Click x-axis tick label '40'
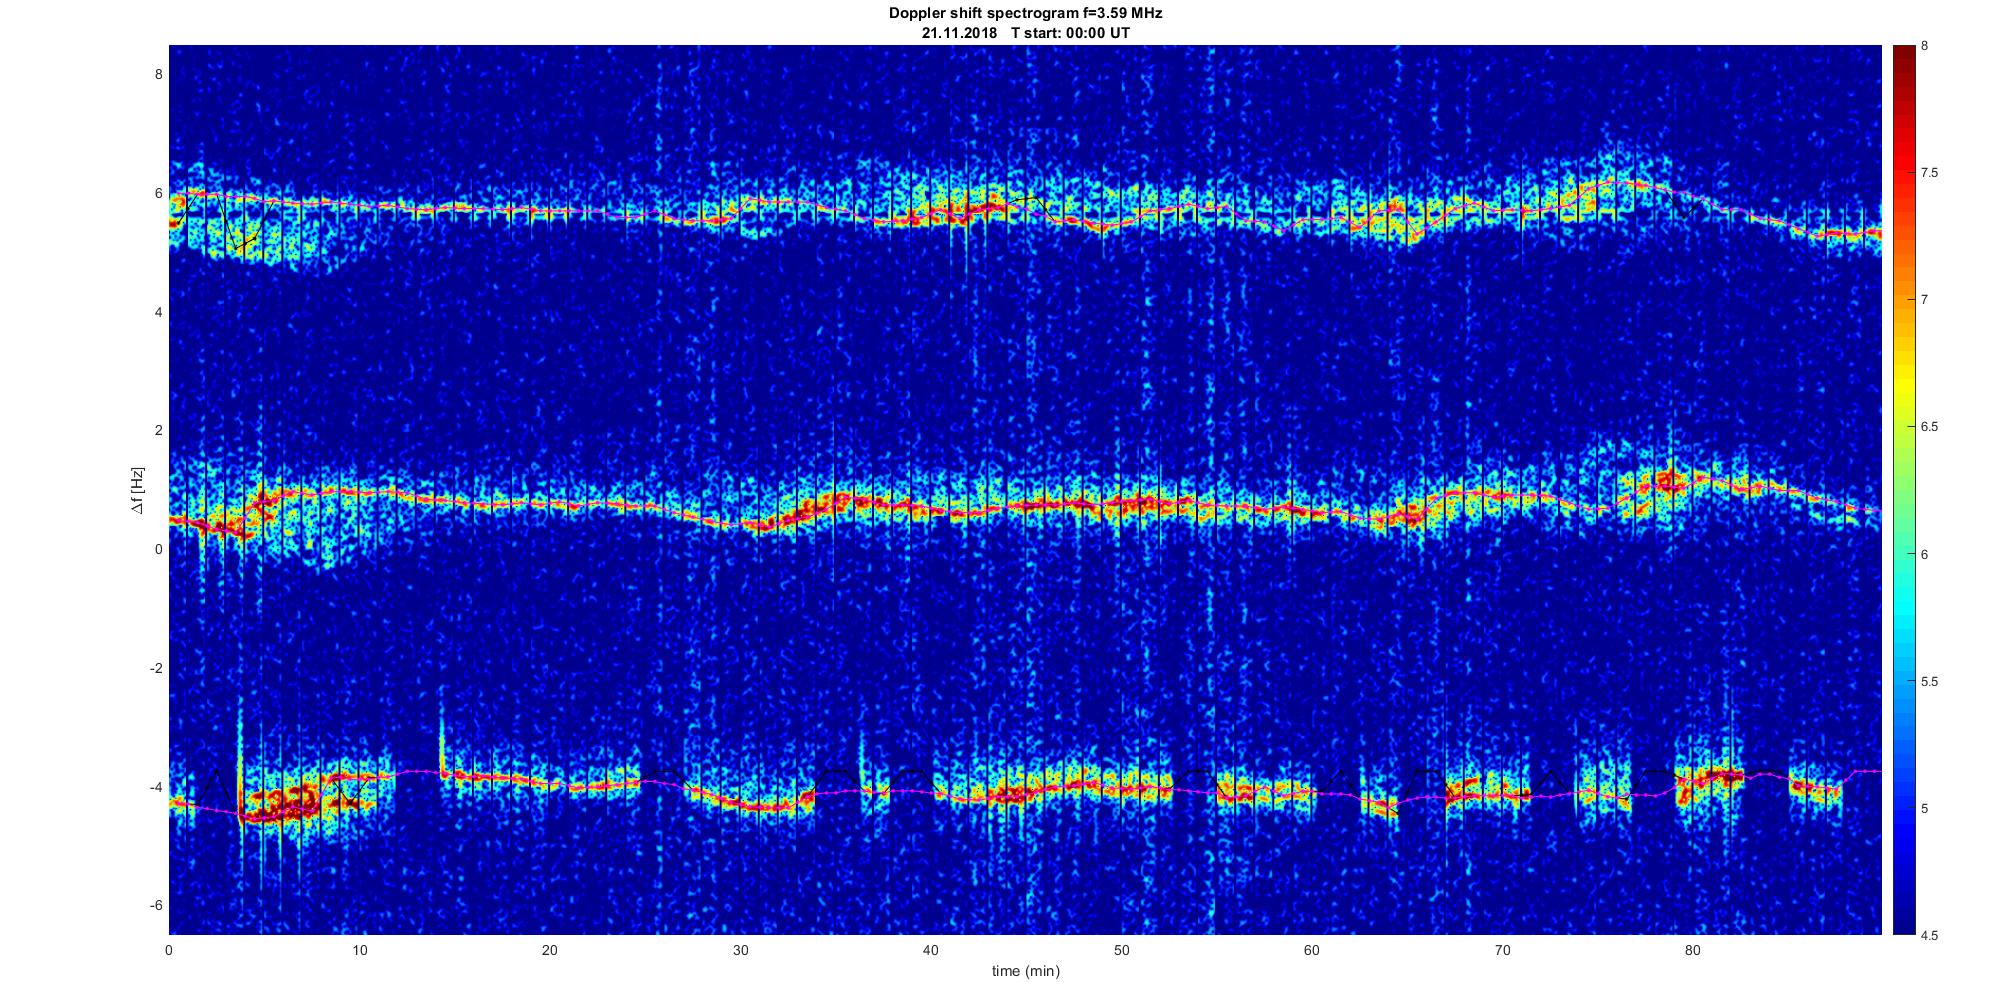 (x=931, y=950)
